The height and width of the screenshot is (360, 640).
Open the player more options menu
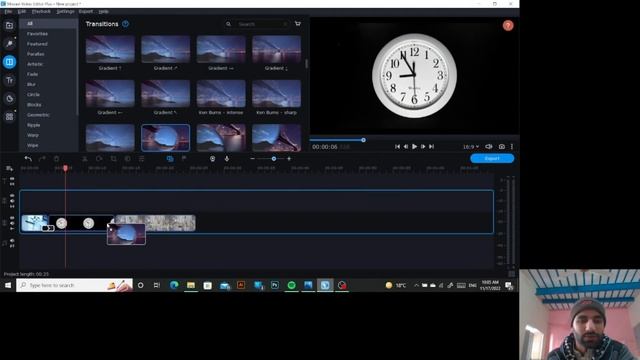[x=512, y=147]
